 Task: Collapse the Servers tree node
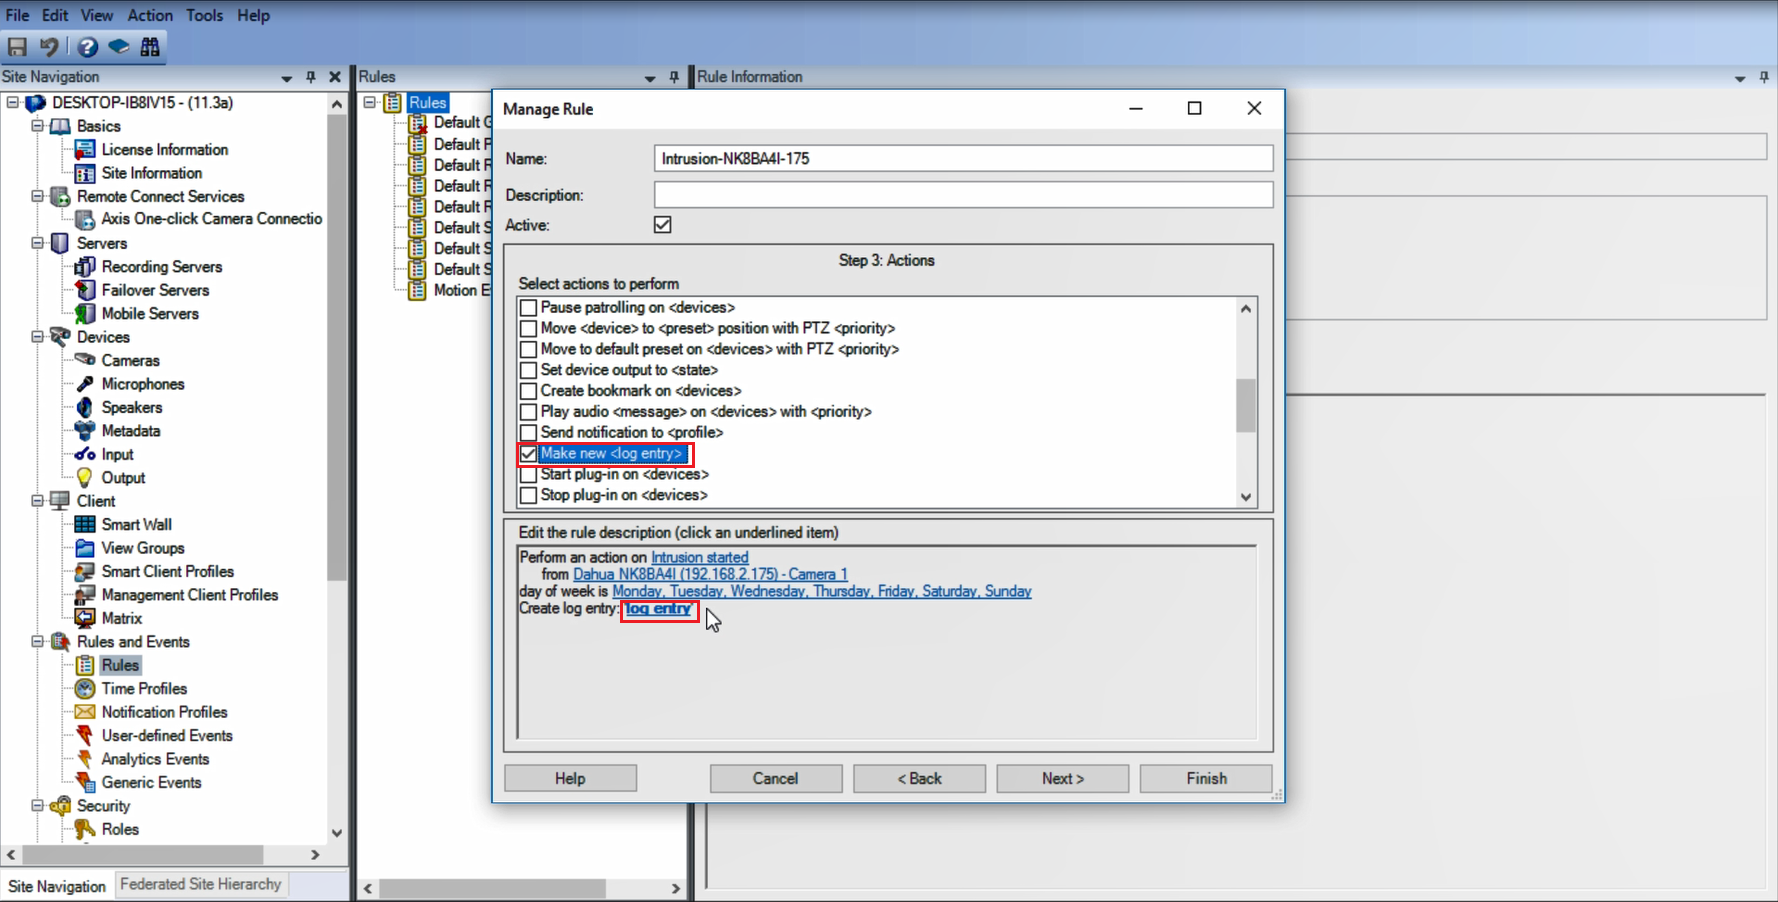coord(37,243)
